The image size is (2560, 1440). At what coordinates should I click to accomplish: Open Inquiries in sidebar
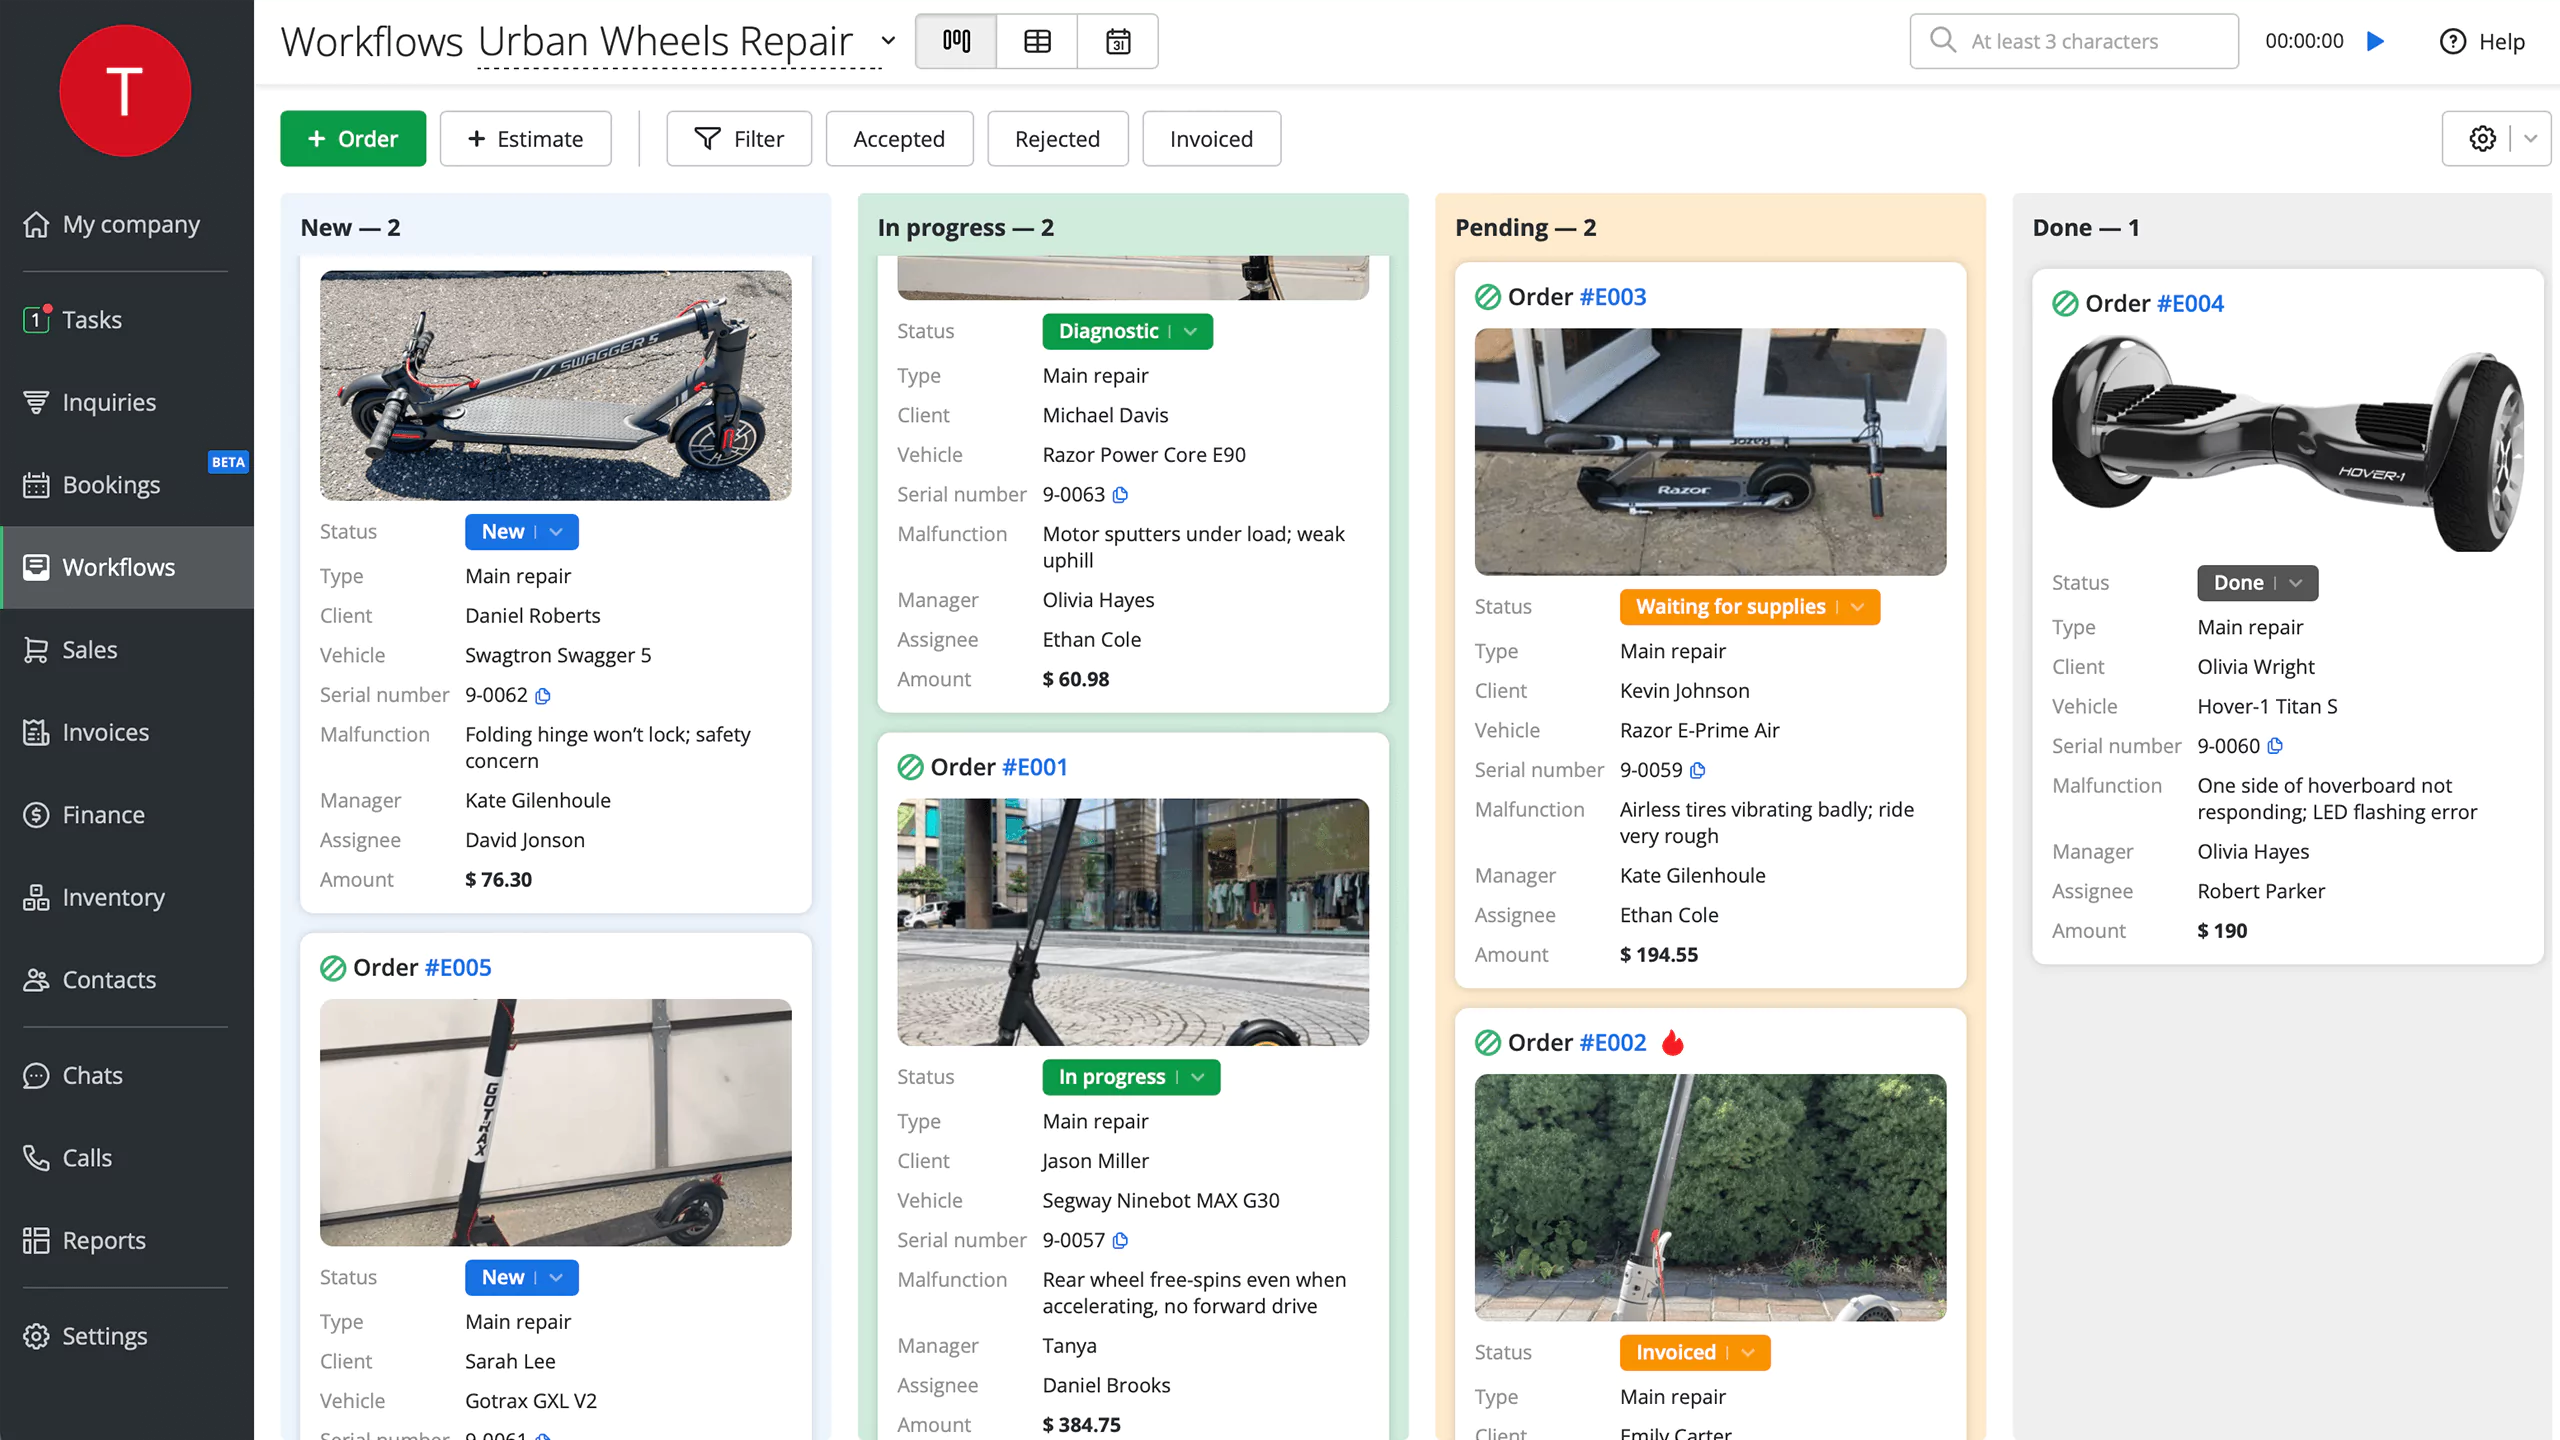click(x=127, y=402)
